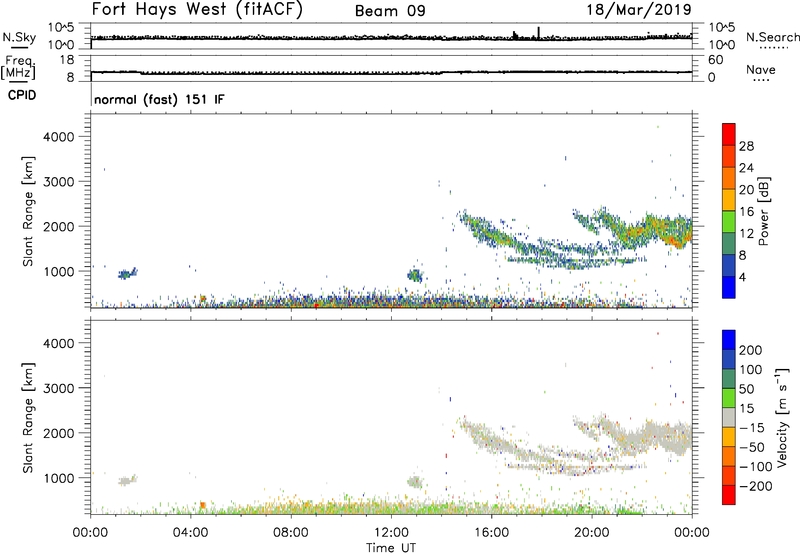Click the date "18/Mar/2019"
The width and height of the screenshot is (800, 554).
pos(639,10)
